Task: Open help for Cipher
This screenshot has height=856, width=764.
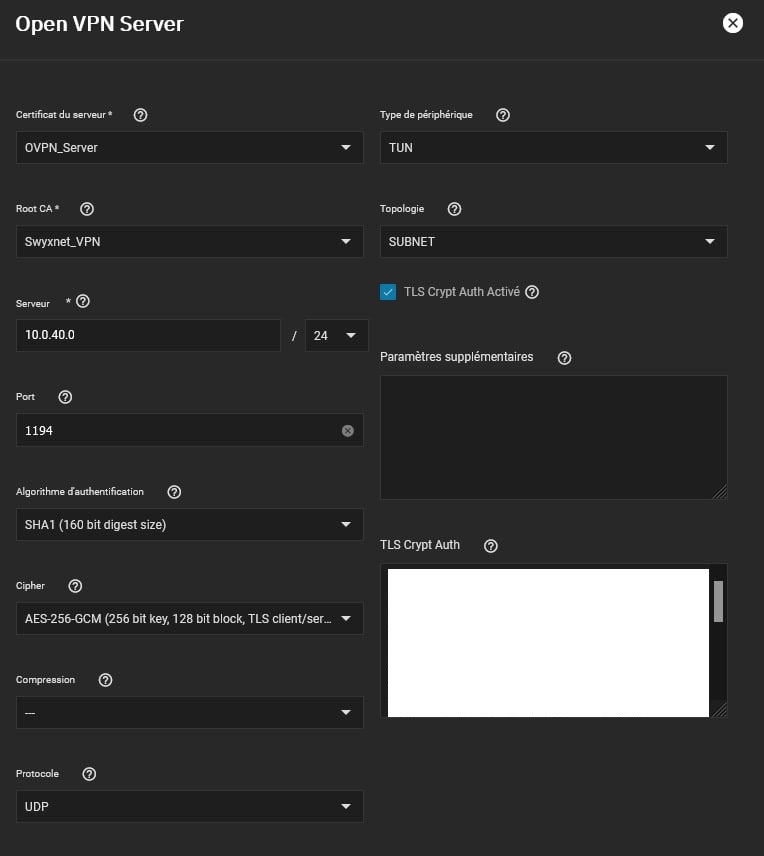Action: pyautogui.click(x=75, y=586)
